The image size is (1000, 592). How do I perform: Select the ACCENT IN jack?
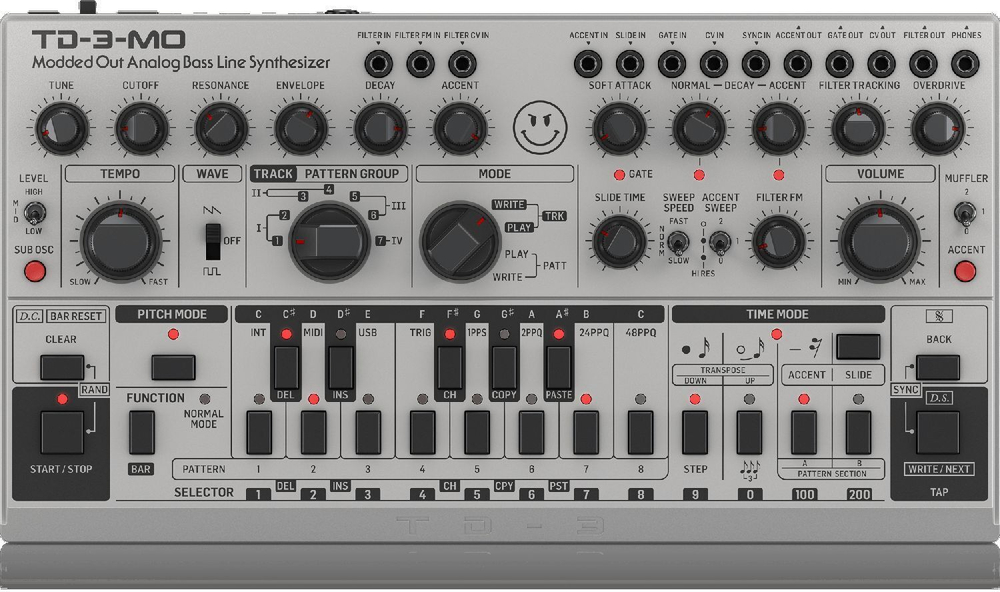588,64
